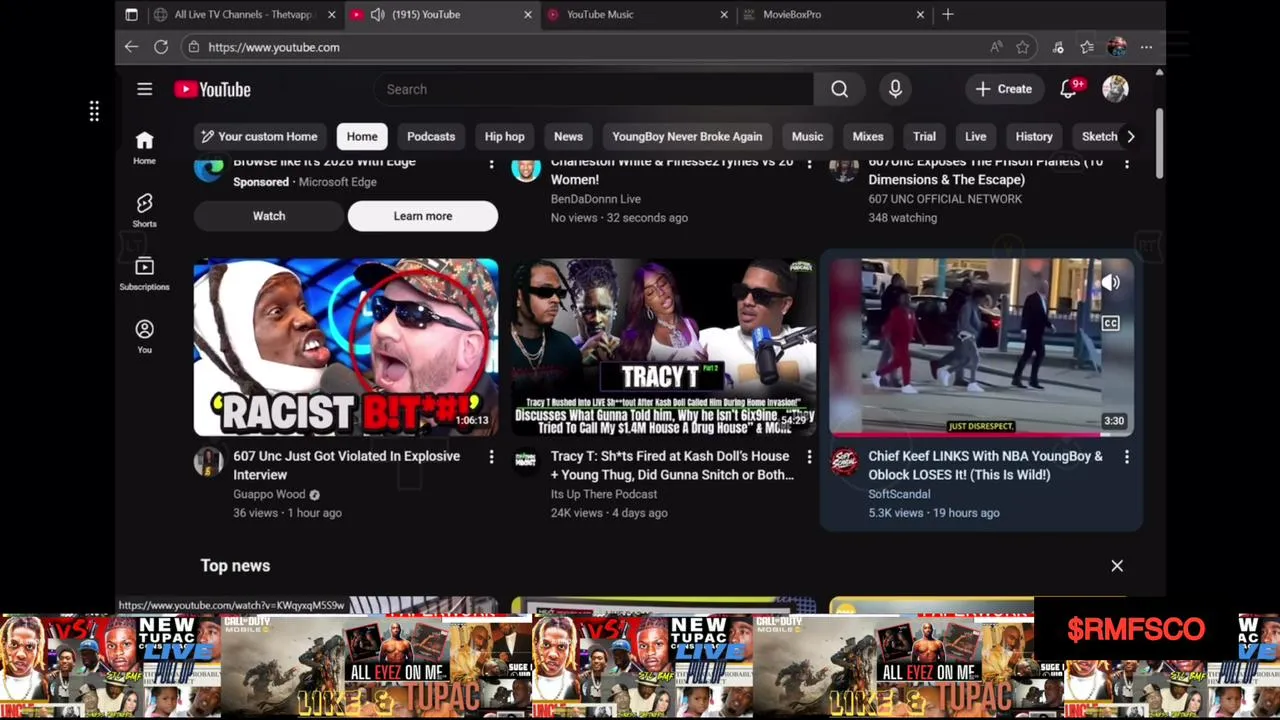Open options for Chief Keef LINKS video
Viewport: 1280px width, 720px height.
click(x=1127, y=457)
